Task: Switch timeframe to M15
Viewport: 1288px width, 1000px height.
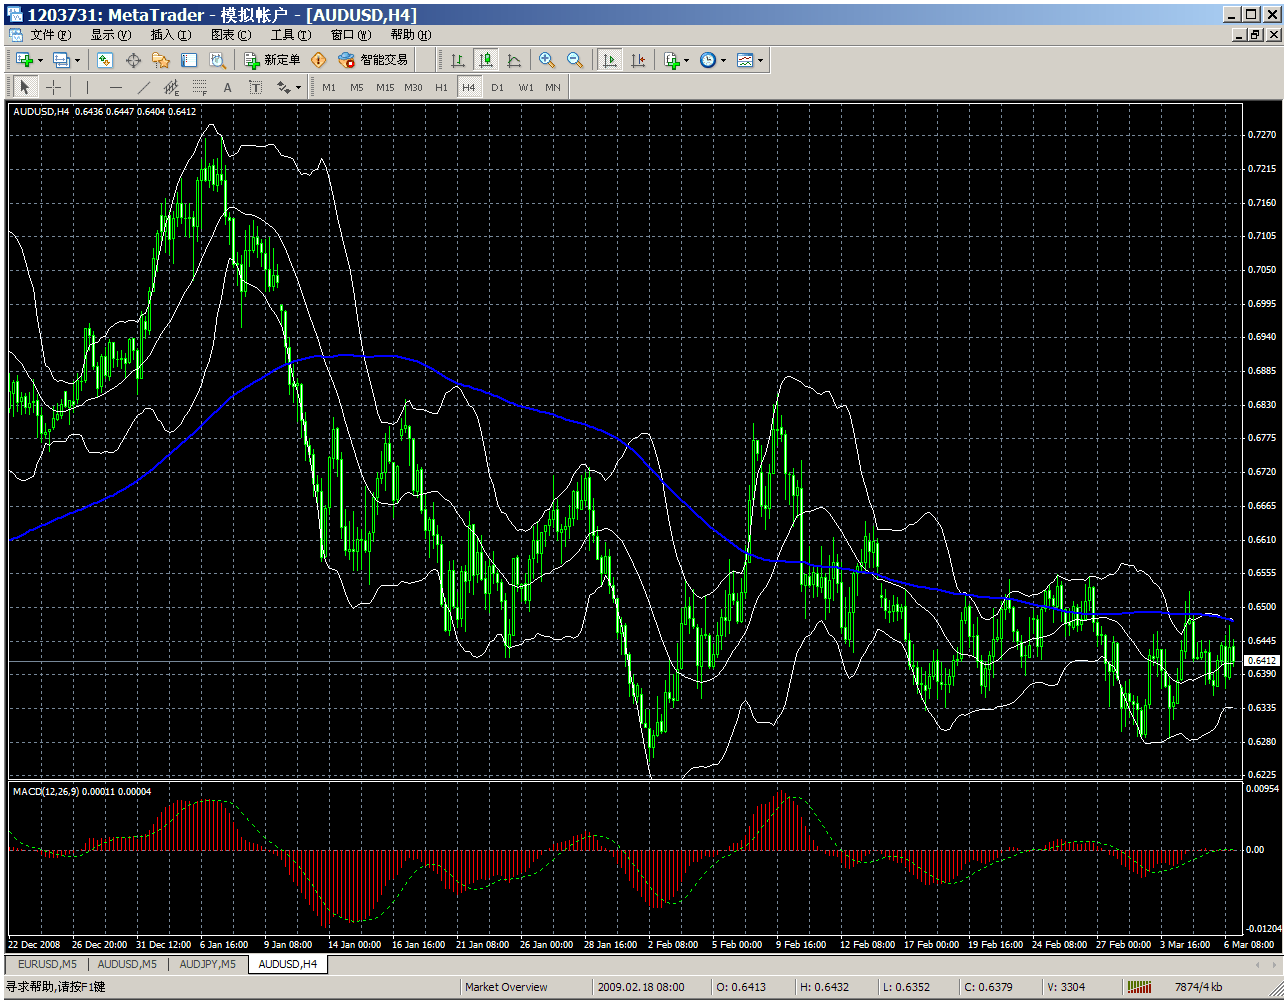Action: pyautogui.click(x=385, y=87)
